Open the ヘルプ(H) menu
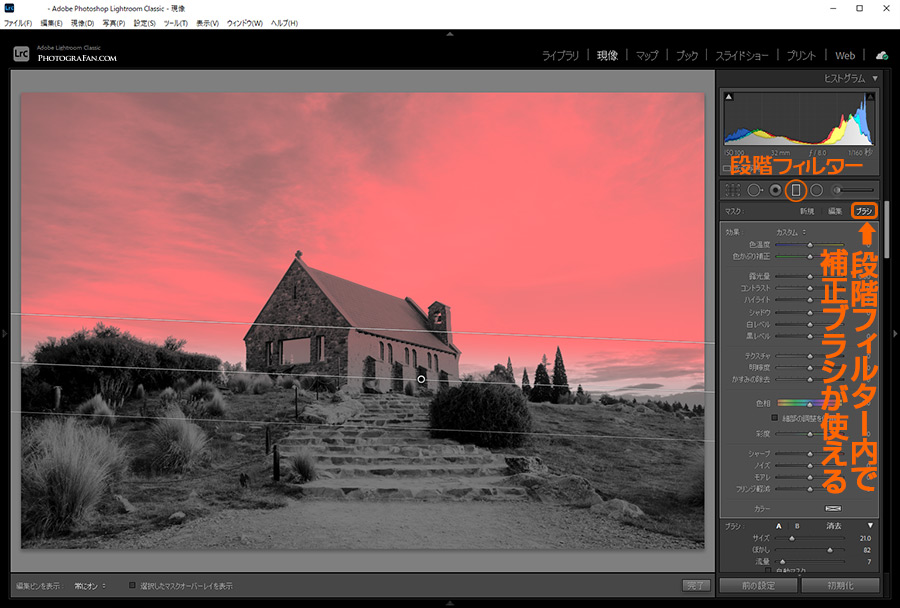 click(284, 24)
